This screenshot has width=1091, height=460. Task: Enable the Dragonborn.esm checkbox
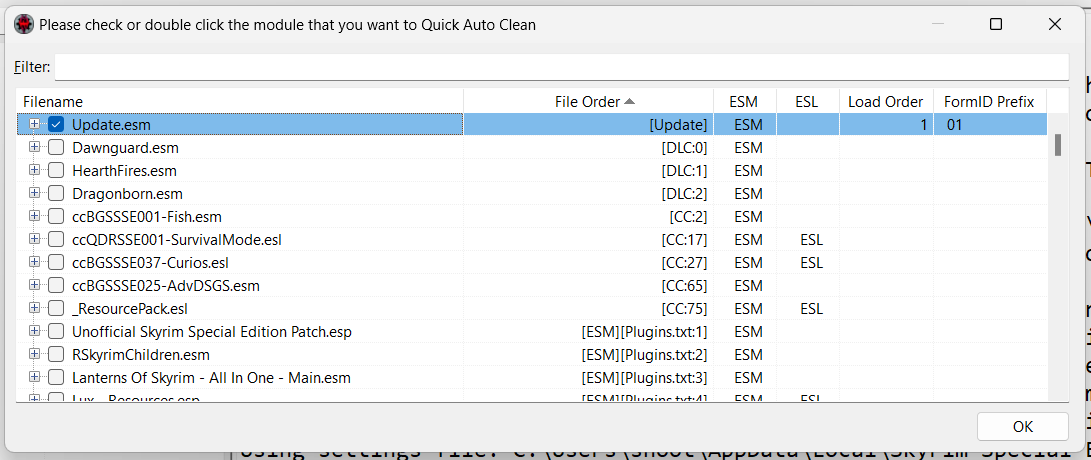(x=56, y=193)
